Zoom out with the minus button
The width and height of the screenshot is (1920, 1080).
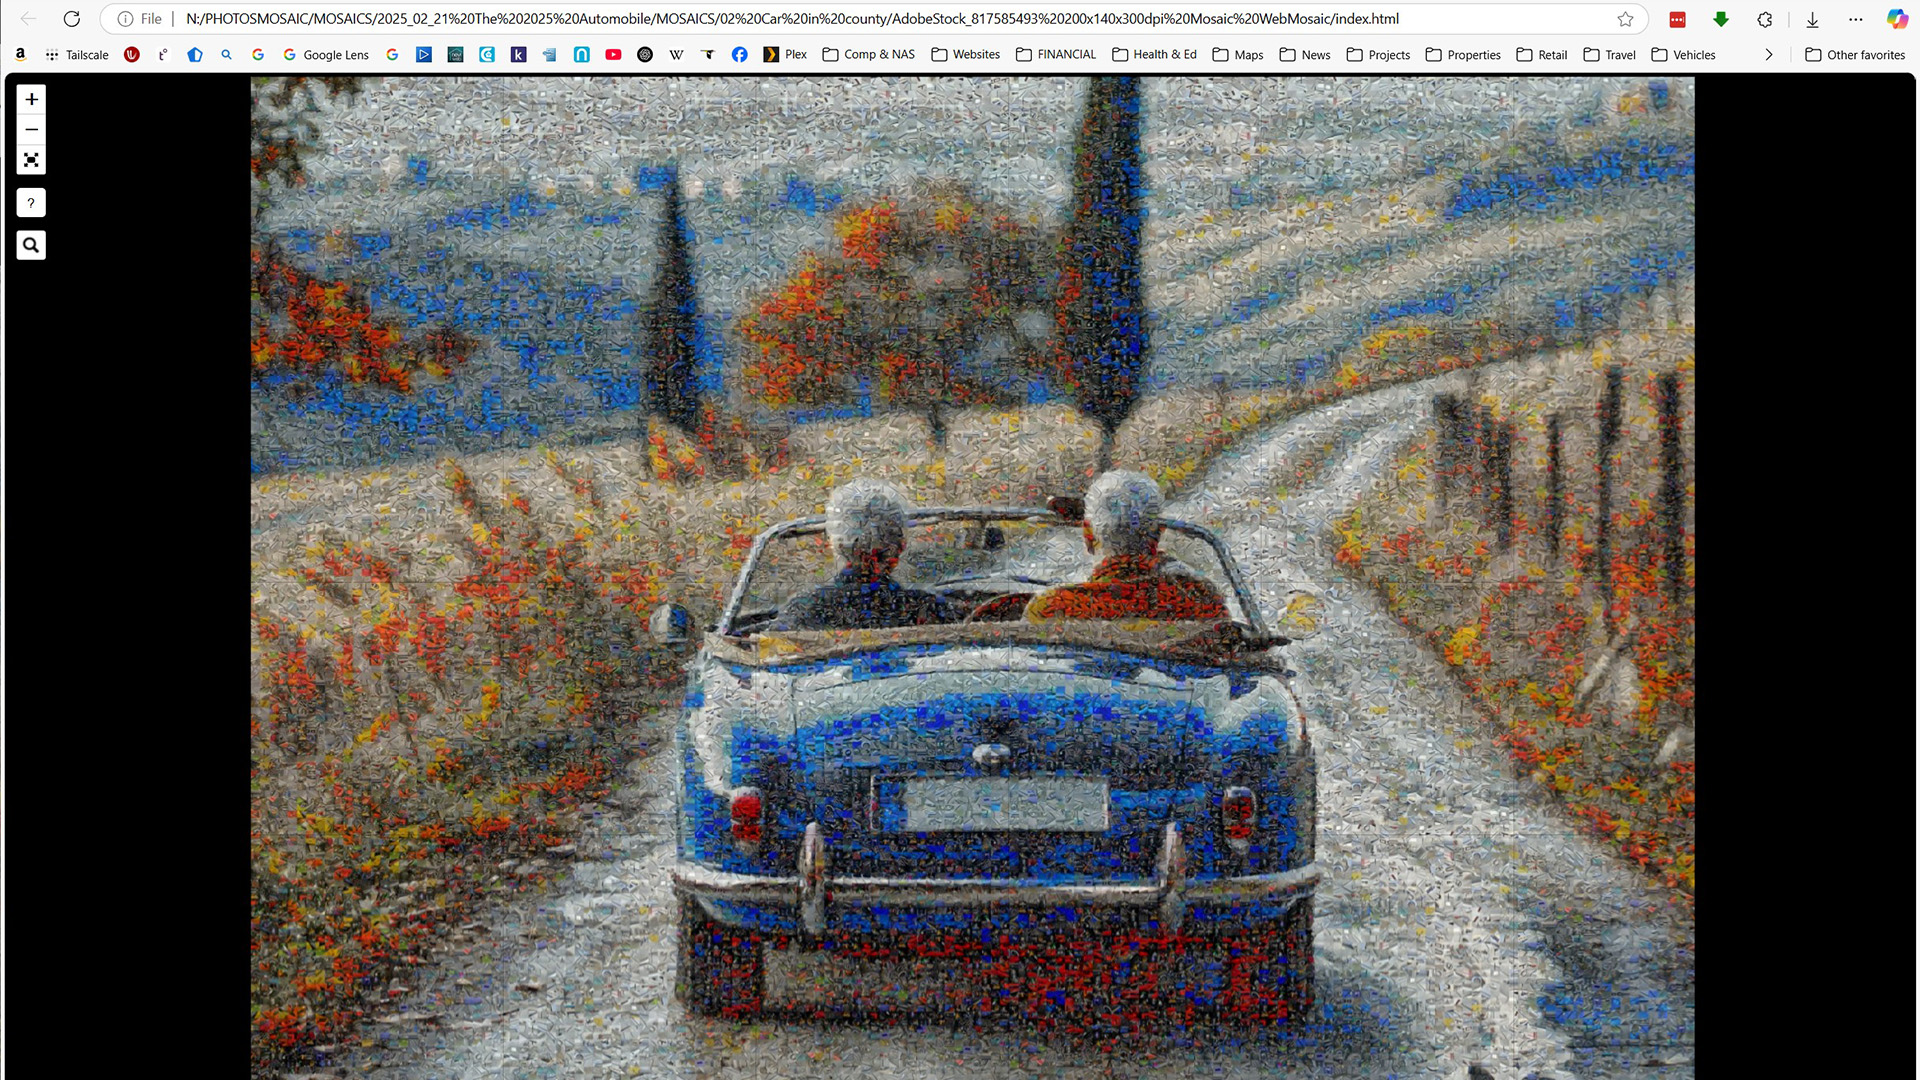coord(31,130)
